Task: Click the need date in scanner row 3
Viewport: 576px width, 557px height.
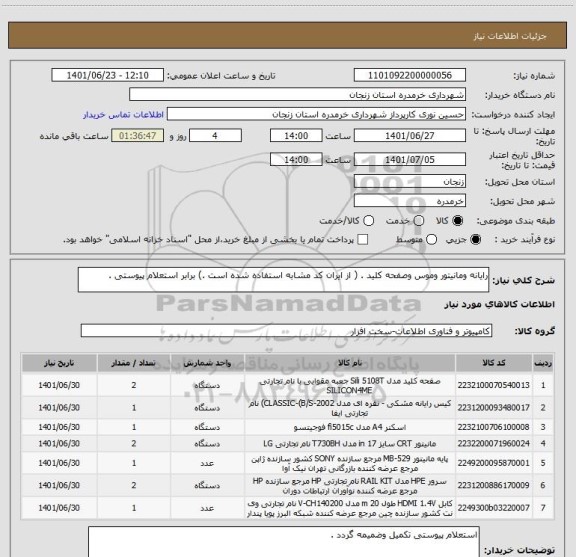Action: (x=59, y=427)
